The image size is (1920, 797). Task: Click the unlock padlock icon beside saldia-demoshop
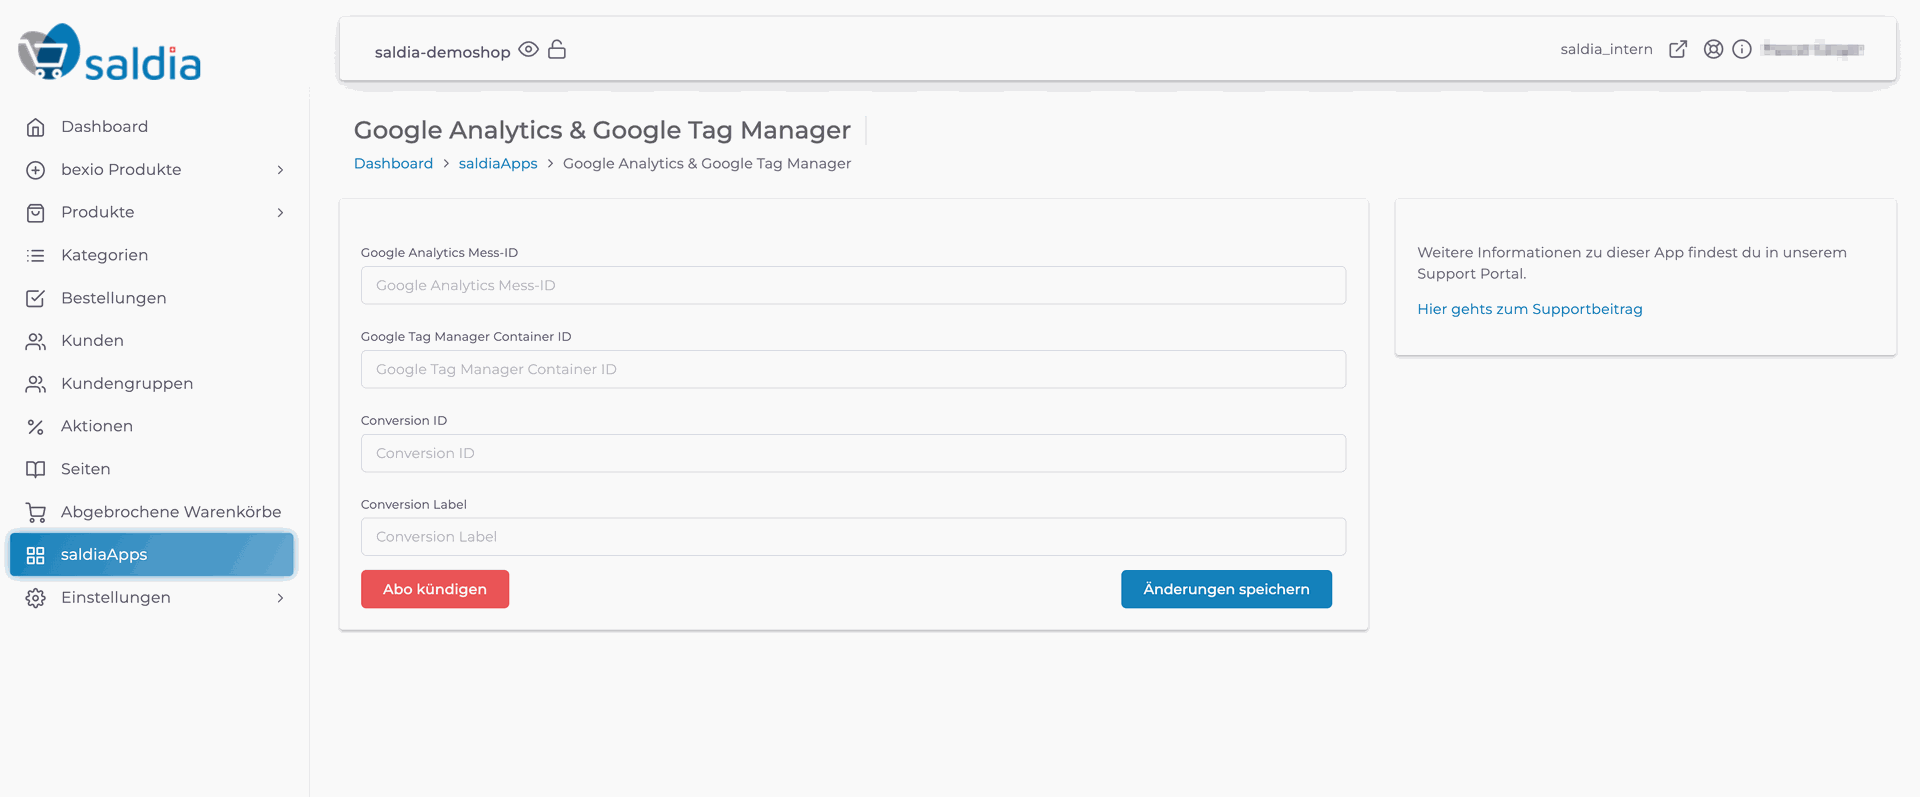557,49
